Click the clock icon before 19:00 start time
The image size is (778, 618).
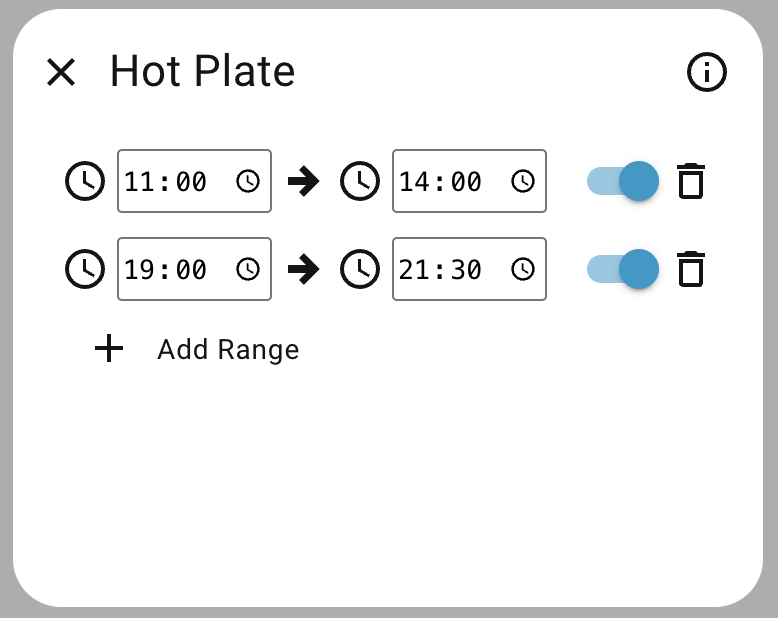coord(85,269)
